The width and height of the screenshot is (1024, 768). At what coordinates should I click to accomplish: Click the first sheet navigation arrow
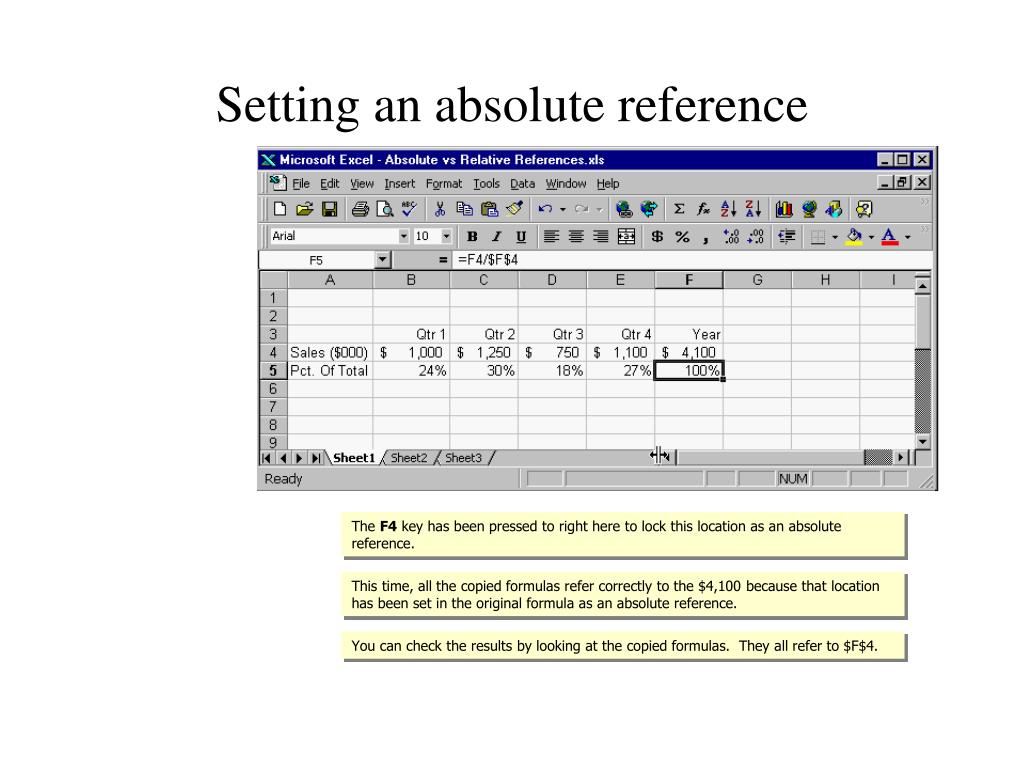[266, 458]
